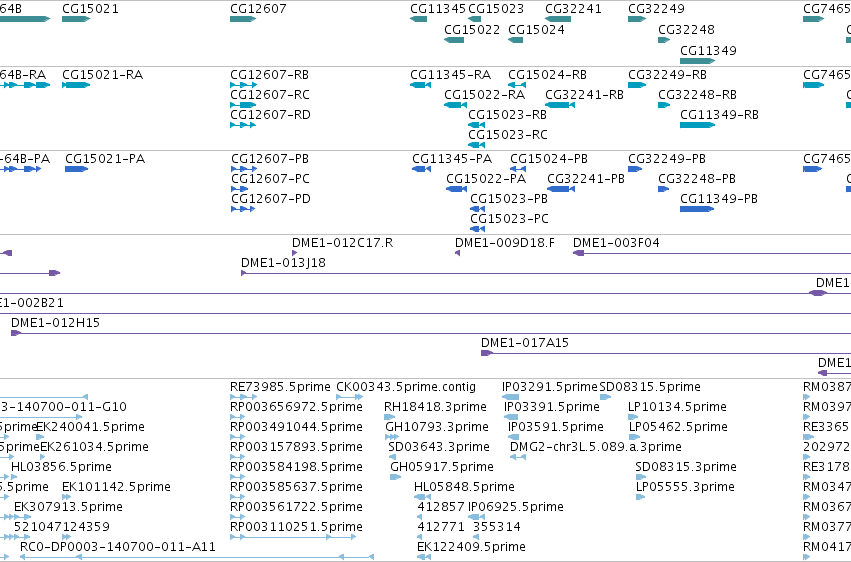This screenshot has height=562, width=851.
Task: Open the CG12607-RC transcript
Action: (243, 105)
